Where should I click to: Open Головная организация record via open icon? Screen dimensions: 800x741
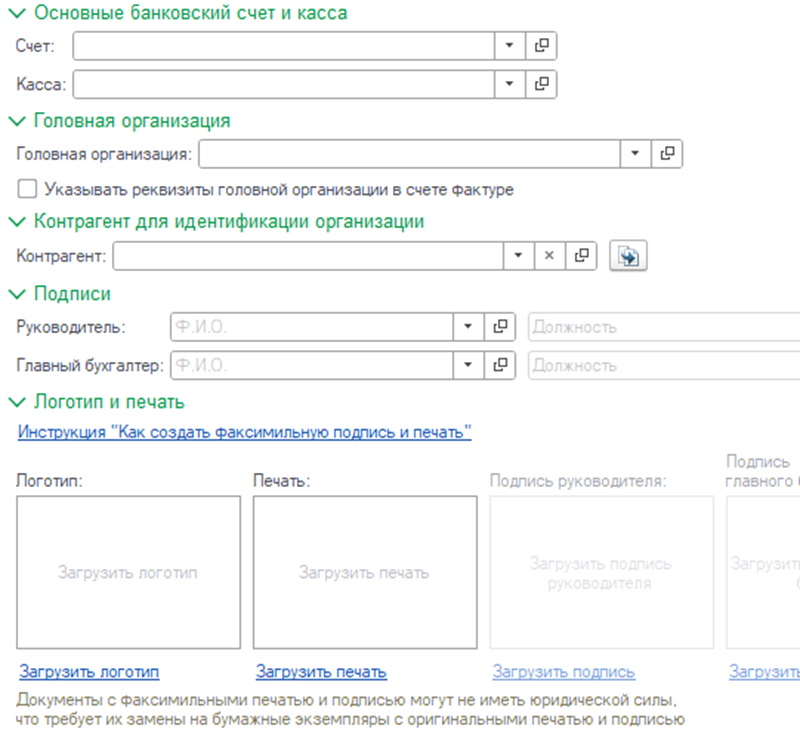667,154
